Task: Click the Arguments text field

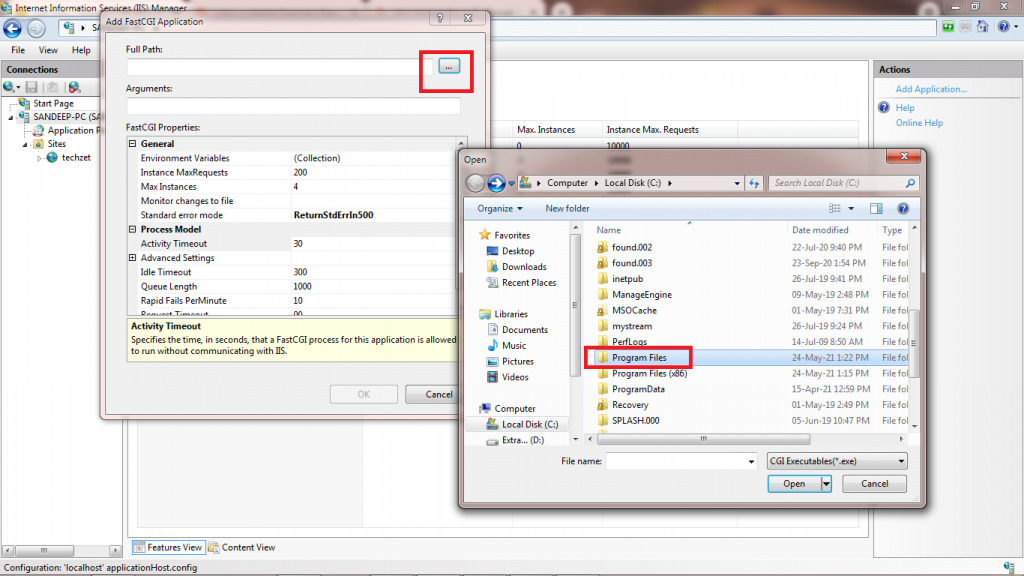Action: [x=293, y=106]
